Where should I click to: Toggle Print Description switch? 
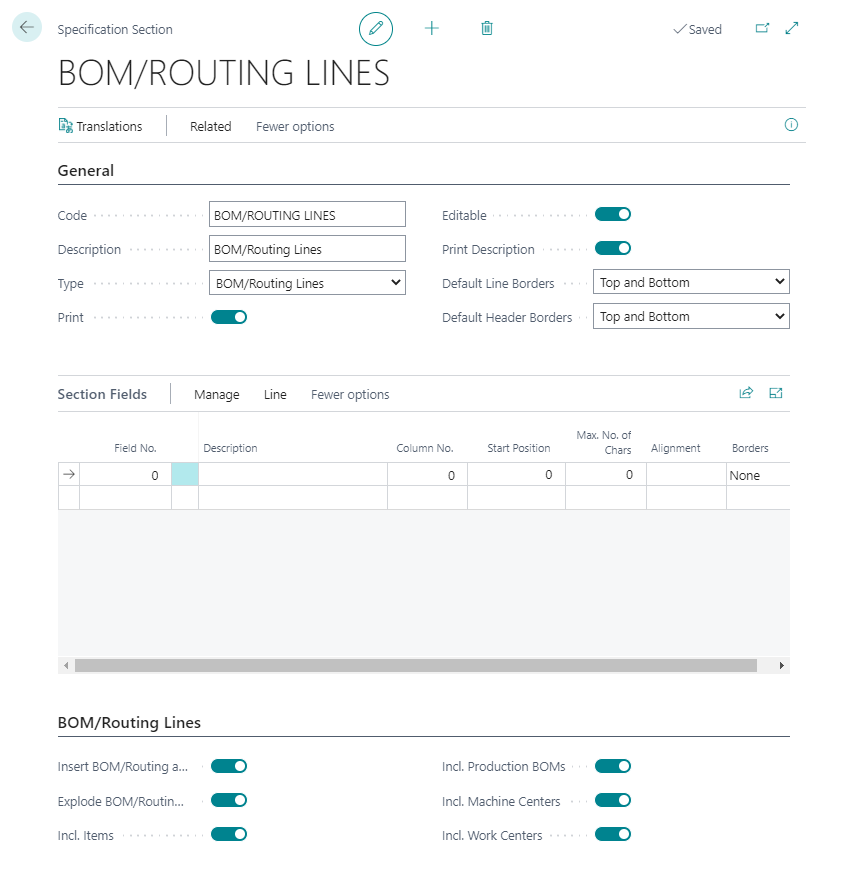point(613,249)
